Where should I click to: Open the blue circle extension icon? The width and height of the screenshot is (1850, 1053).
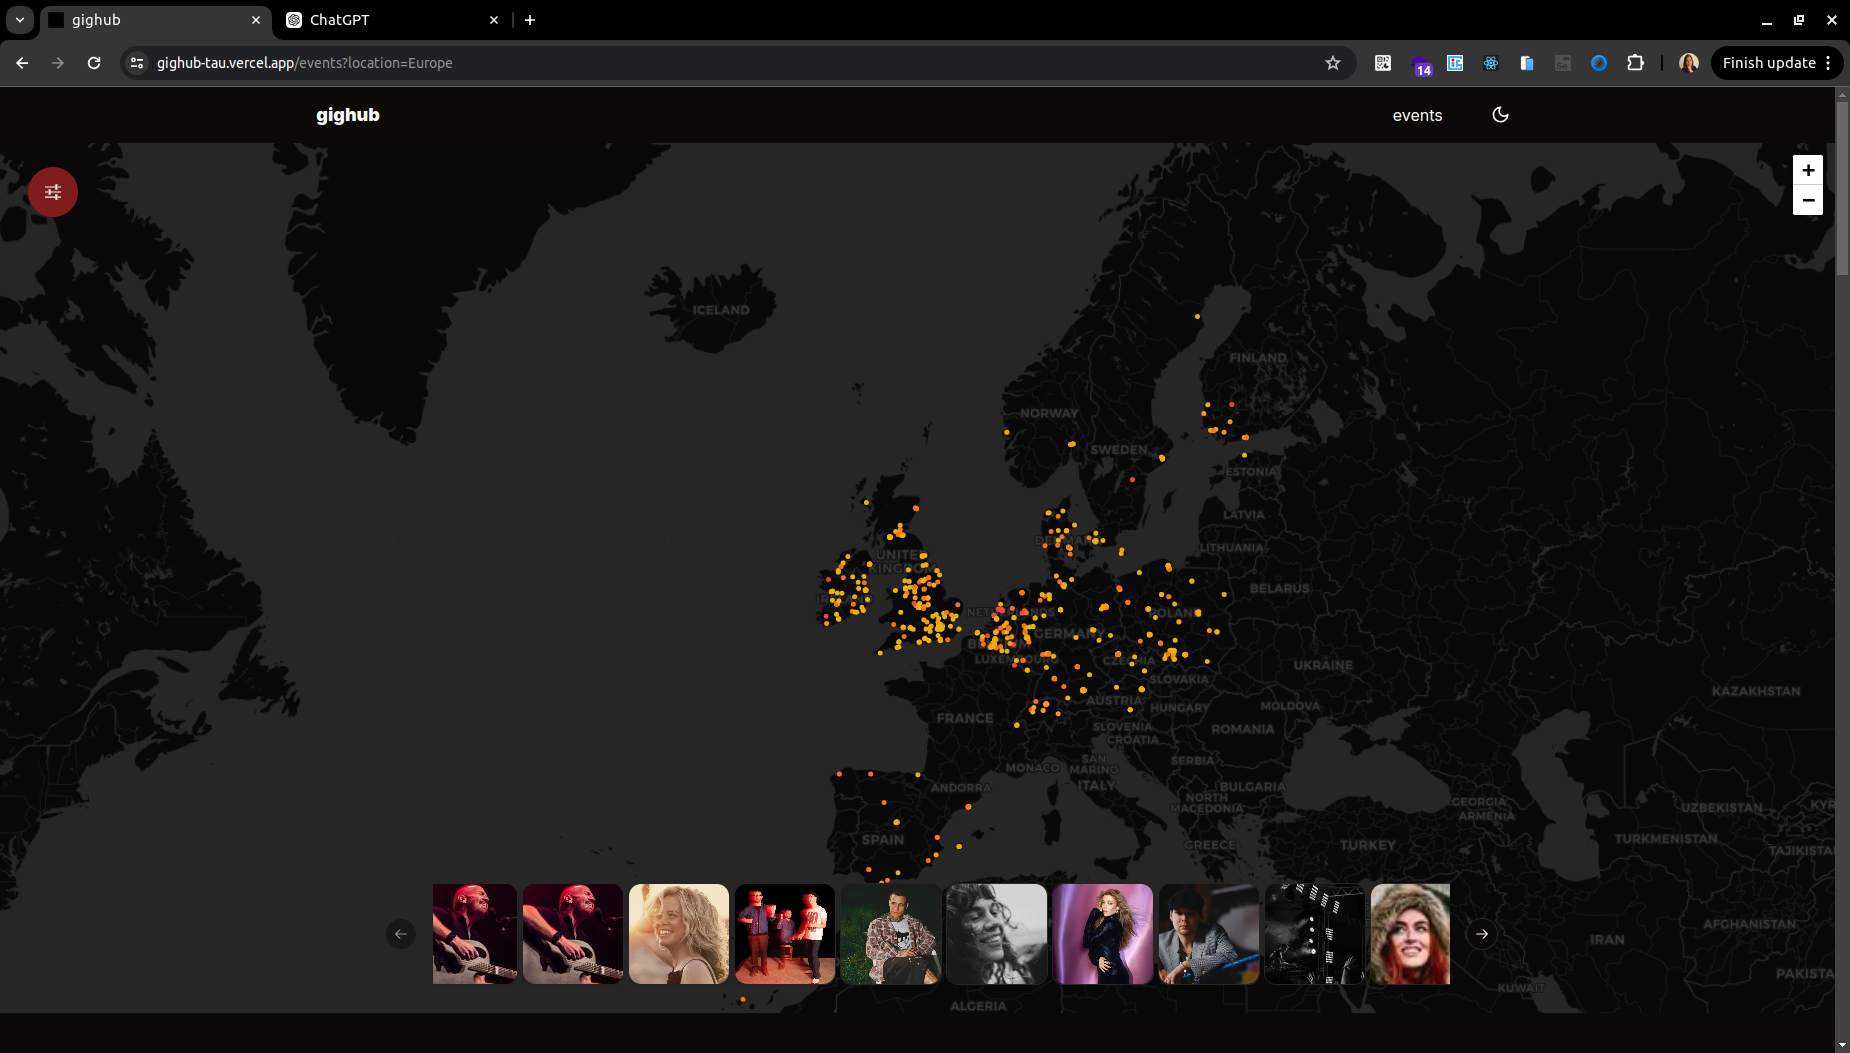pos(1599,63)
